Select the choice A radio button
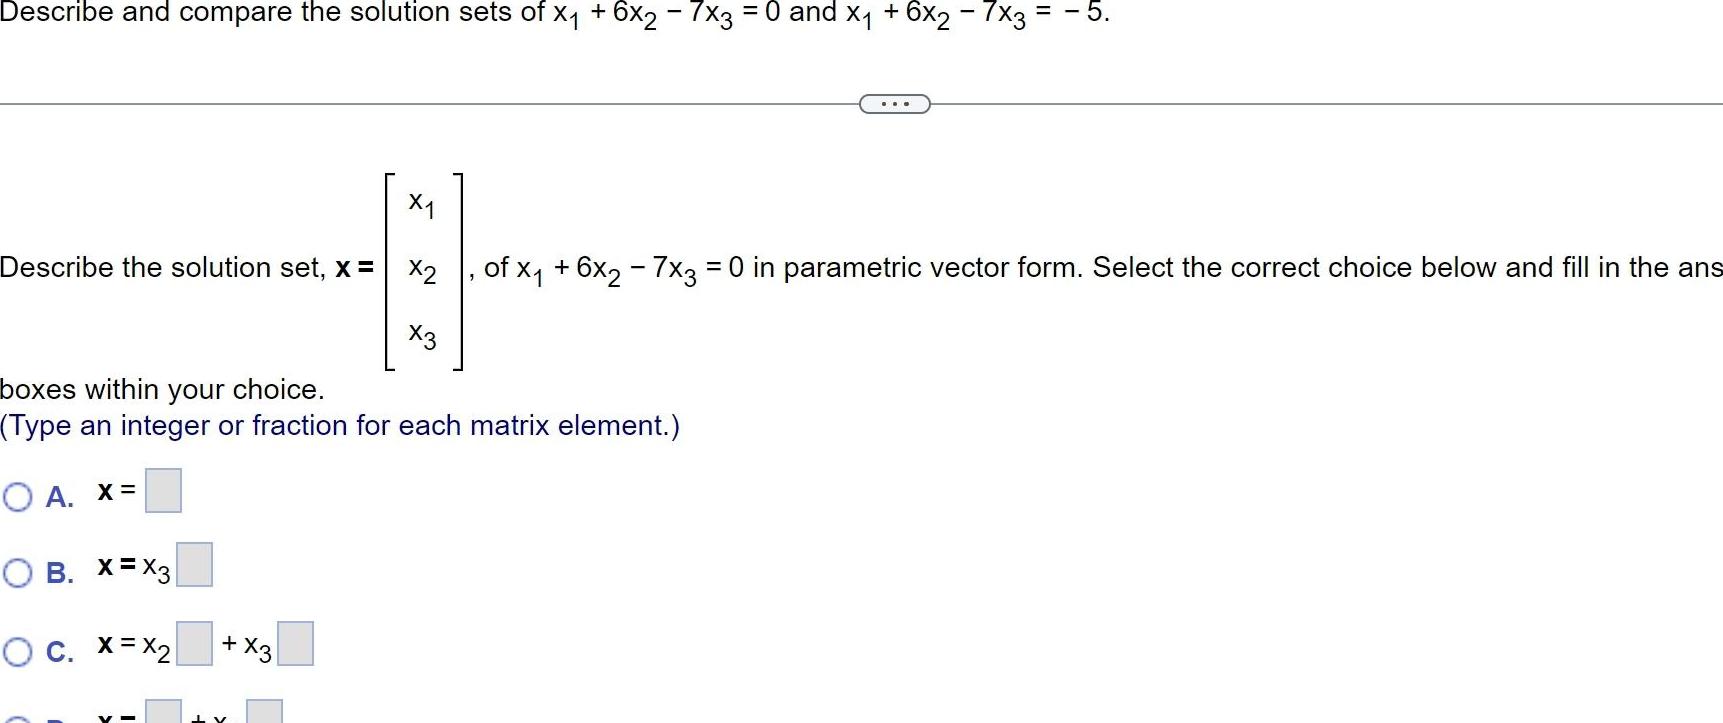Image resolution: width=1723 pixels, height=723 pixels. point(16,497)
